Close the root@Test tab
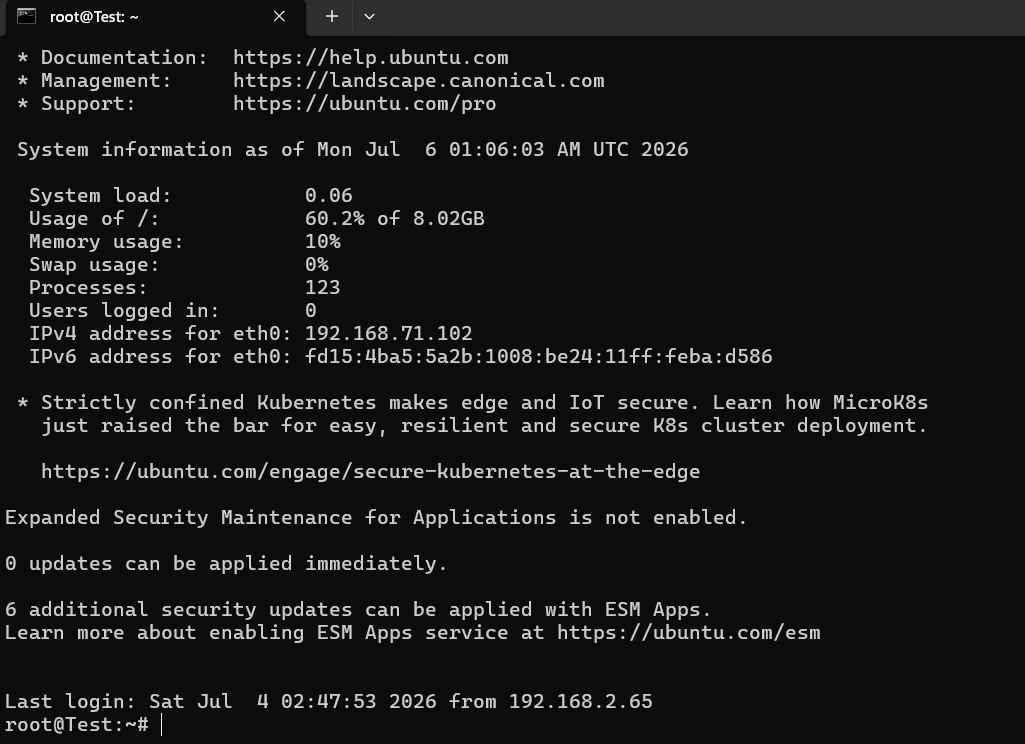The width and height of the screenshot is (1025, 744). click(279, 16)
